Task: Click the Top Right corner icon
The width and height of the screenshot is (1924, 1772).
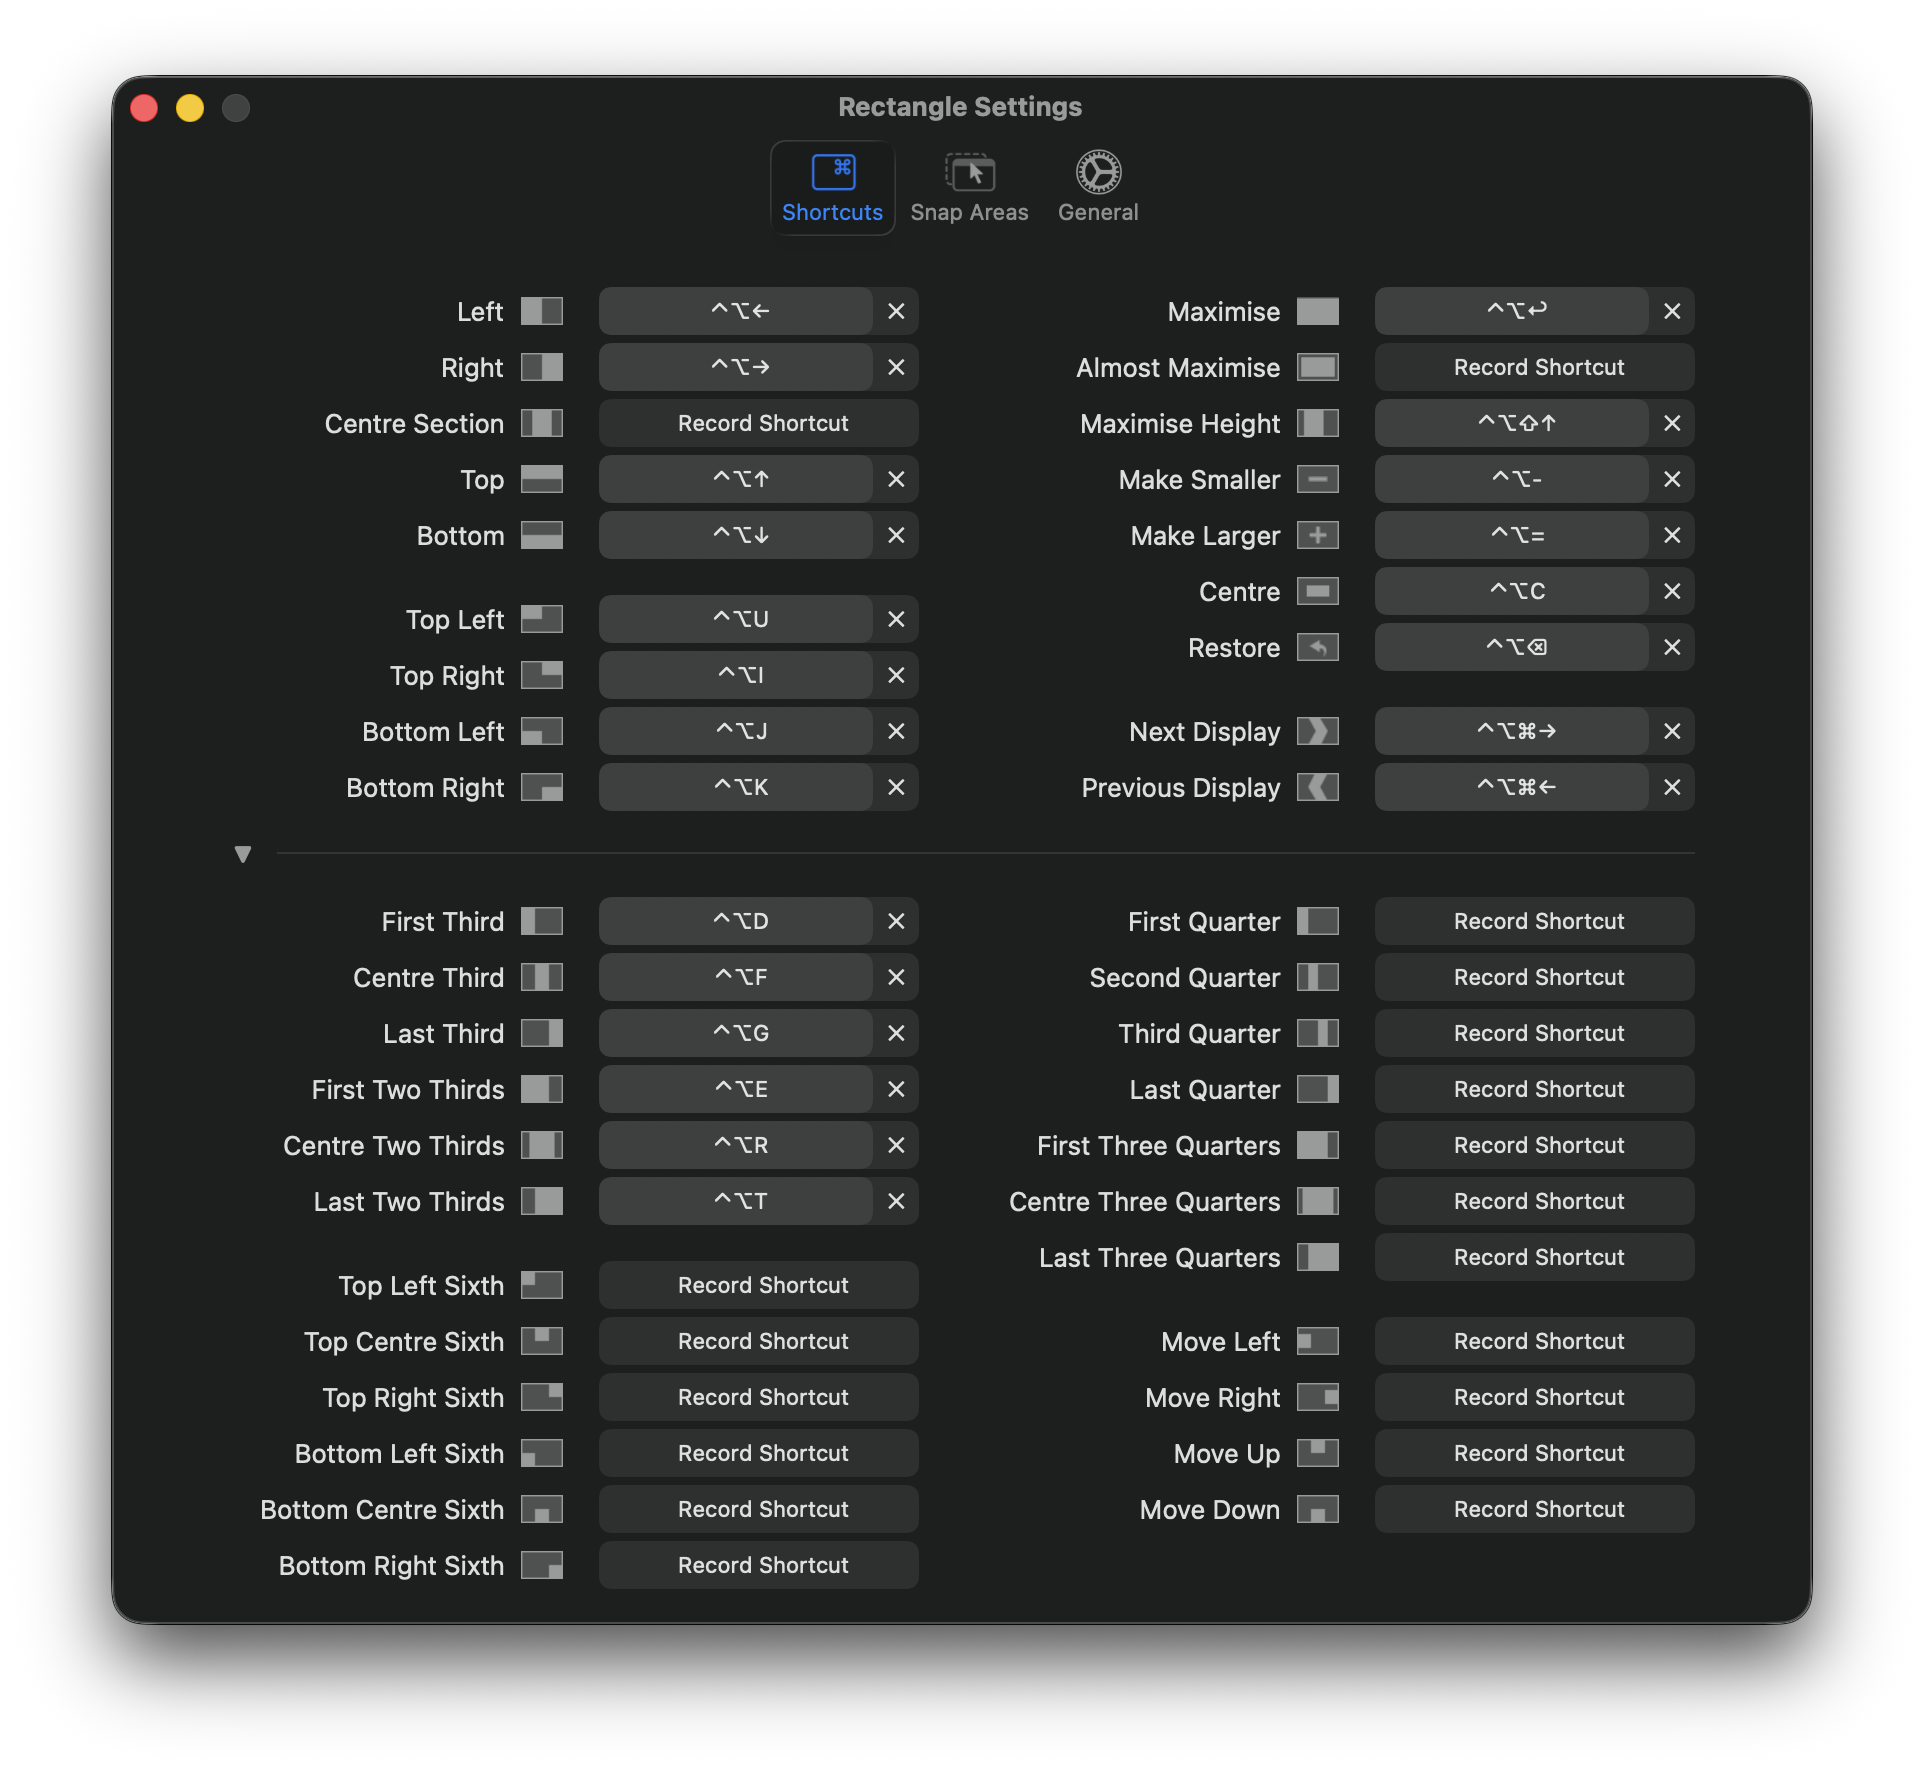Action: coord(542,675)
